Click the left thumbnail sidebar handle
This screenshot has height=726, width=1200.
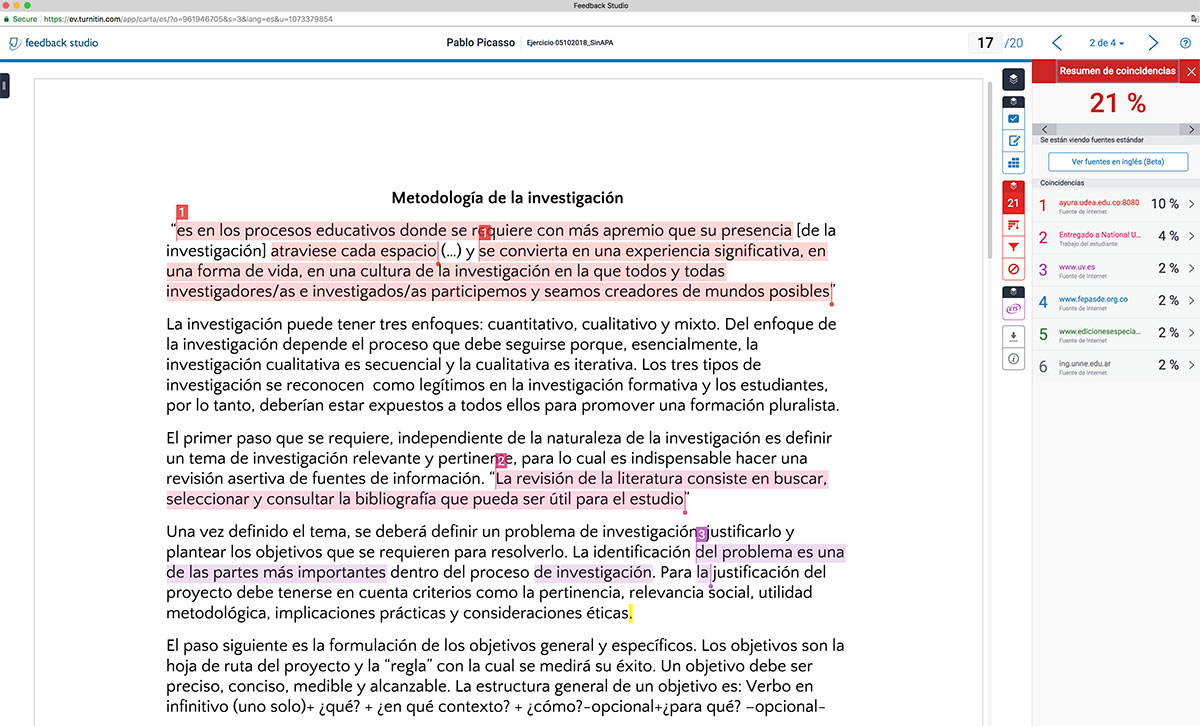pos(4,87)
